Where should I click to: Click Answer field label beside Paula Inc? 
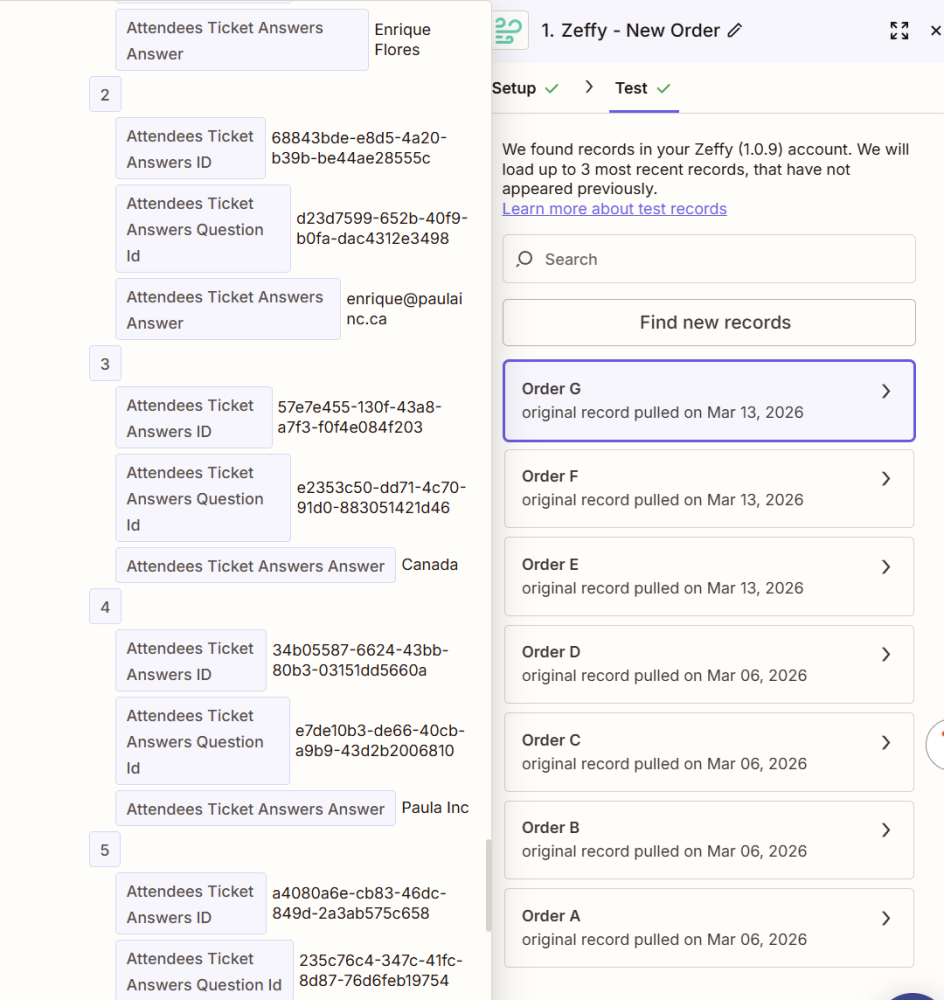pyautogui.click(x=255, y=808)
